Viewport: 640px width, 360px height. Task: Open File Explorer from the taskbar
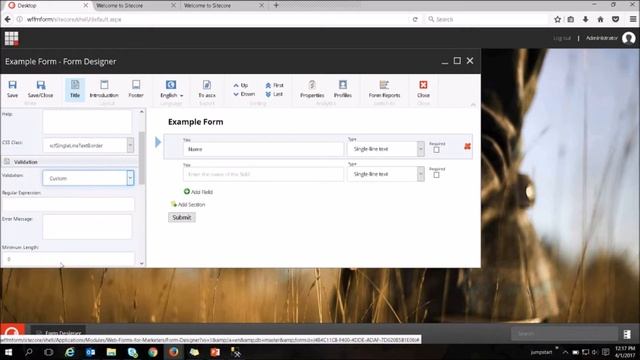111,352
